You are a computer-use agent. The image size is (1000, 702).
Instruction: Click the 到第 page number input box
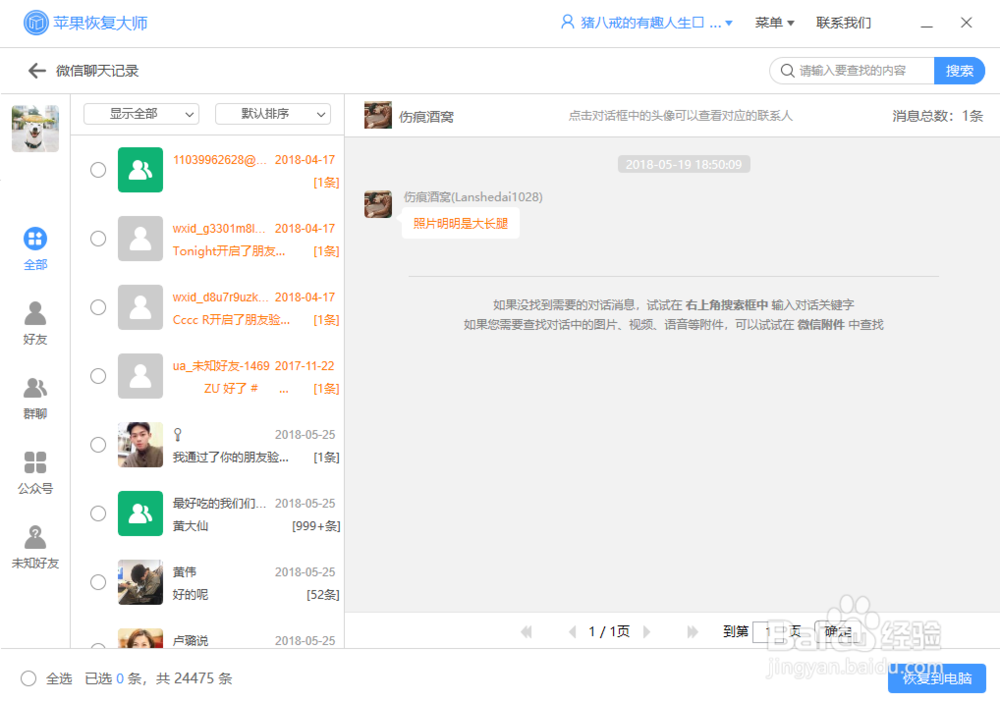click(x=768, y=632)
